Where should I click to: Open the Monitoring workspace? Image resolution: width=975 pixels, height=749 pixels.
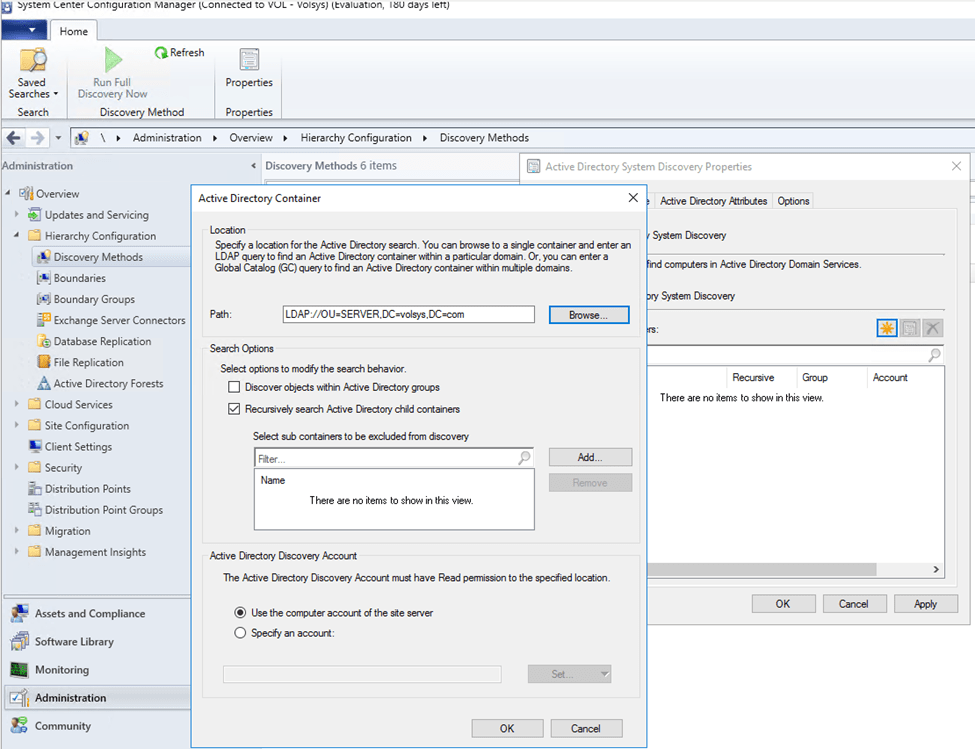pyautogui.click(x=61, y=670)
